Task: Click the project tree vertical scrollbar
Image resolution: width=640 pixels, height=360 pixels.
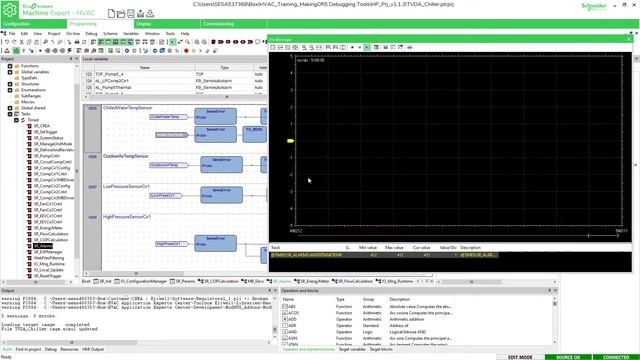Action: [76, 171]
